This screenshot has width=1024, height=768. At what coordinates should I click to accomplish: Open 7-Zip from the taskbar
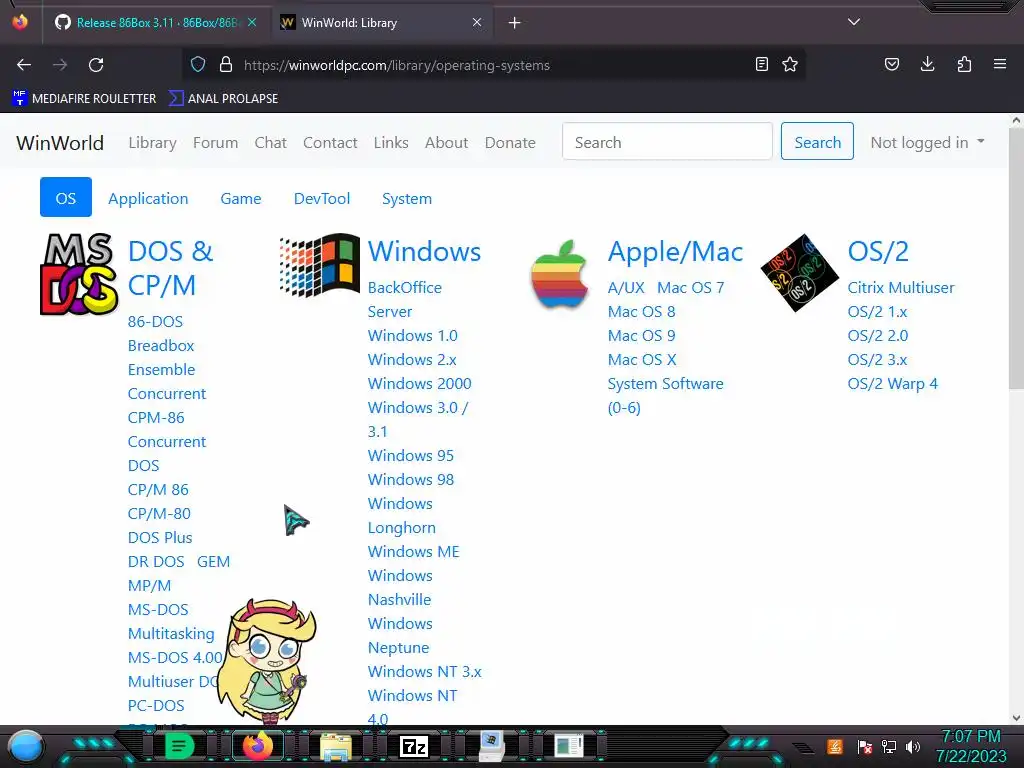(414, 746)
